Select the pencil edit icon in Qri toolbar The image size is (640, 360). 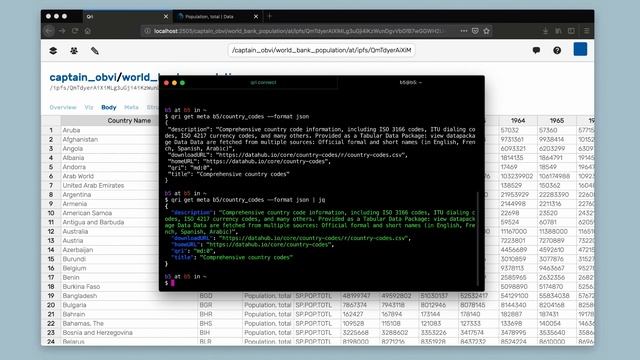[x=95, y=51]
